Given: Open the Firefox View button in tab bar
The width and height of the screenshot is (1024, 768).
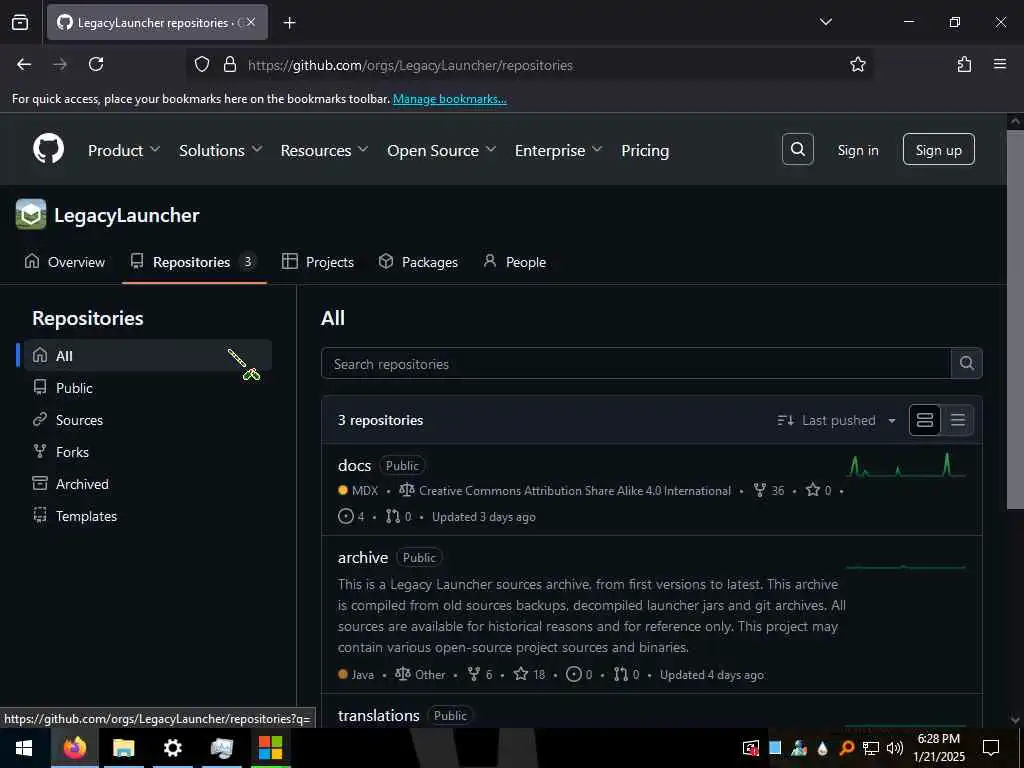Looking at the screenshot, I should 20,22.
